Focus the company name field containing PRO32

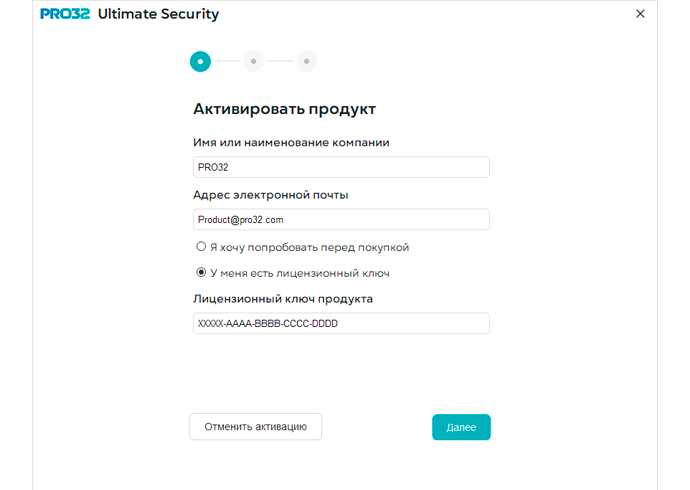point(341,167)
